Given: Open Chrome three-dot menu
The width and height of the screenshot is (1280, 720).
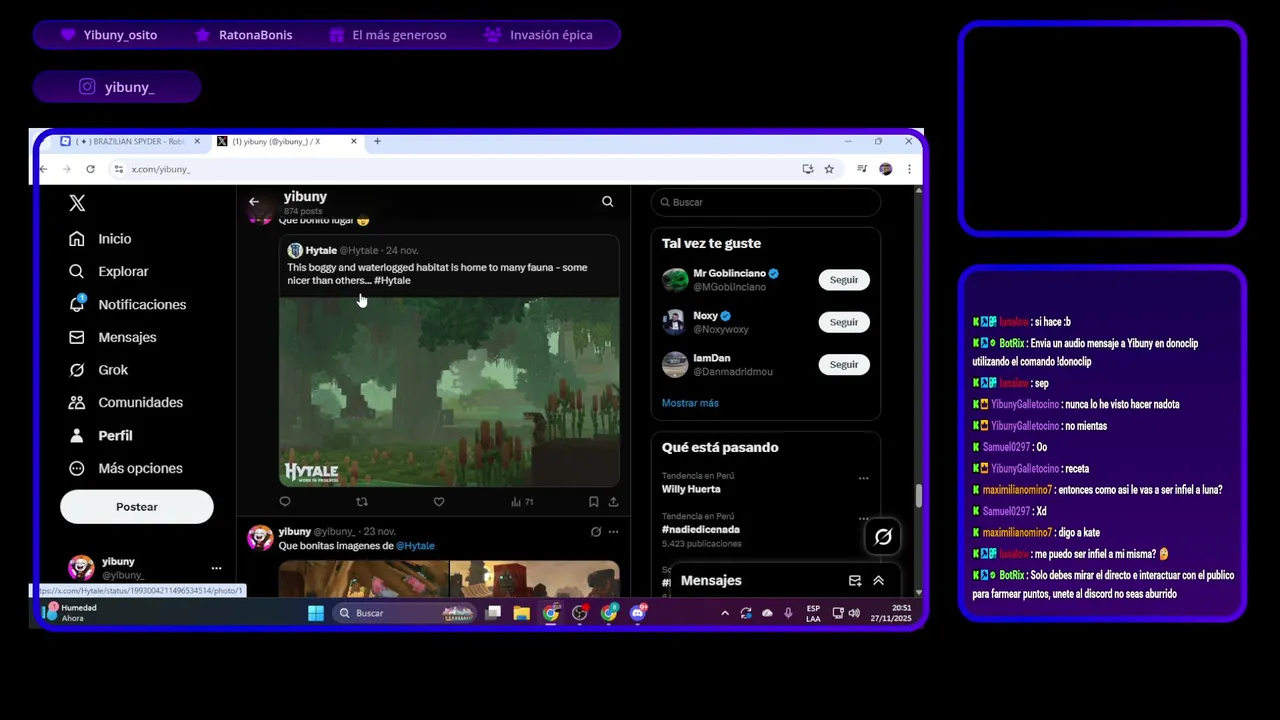Looking at the screenshot, I should click(x=909, y=169).
